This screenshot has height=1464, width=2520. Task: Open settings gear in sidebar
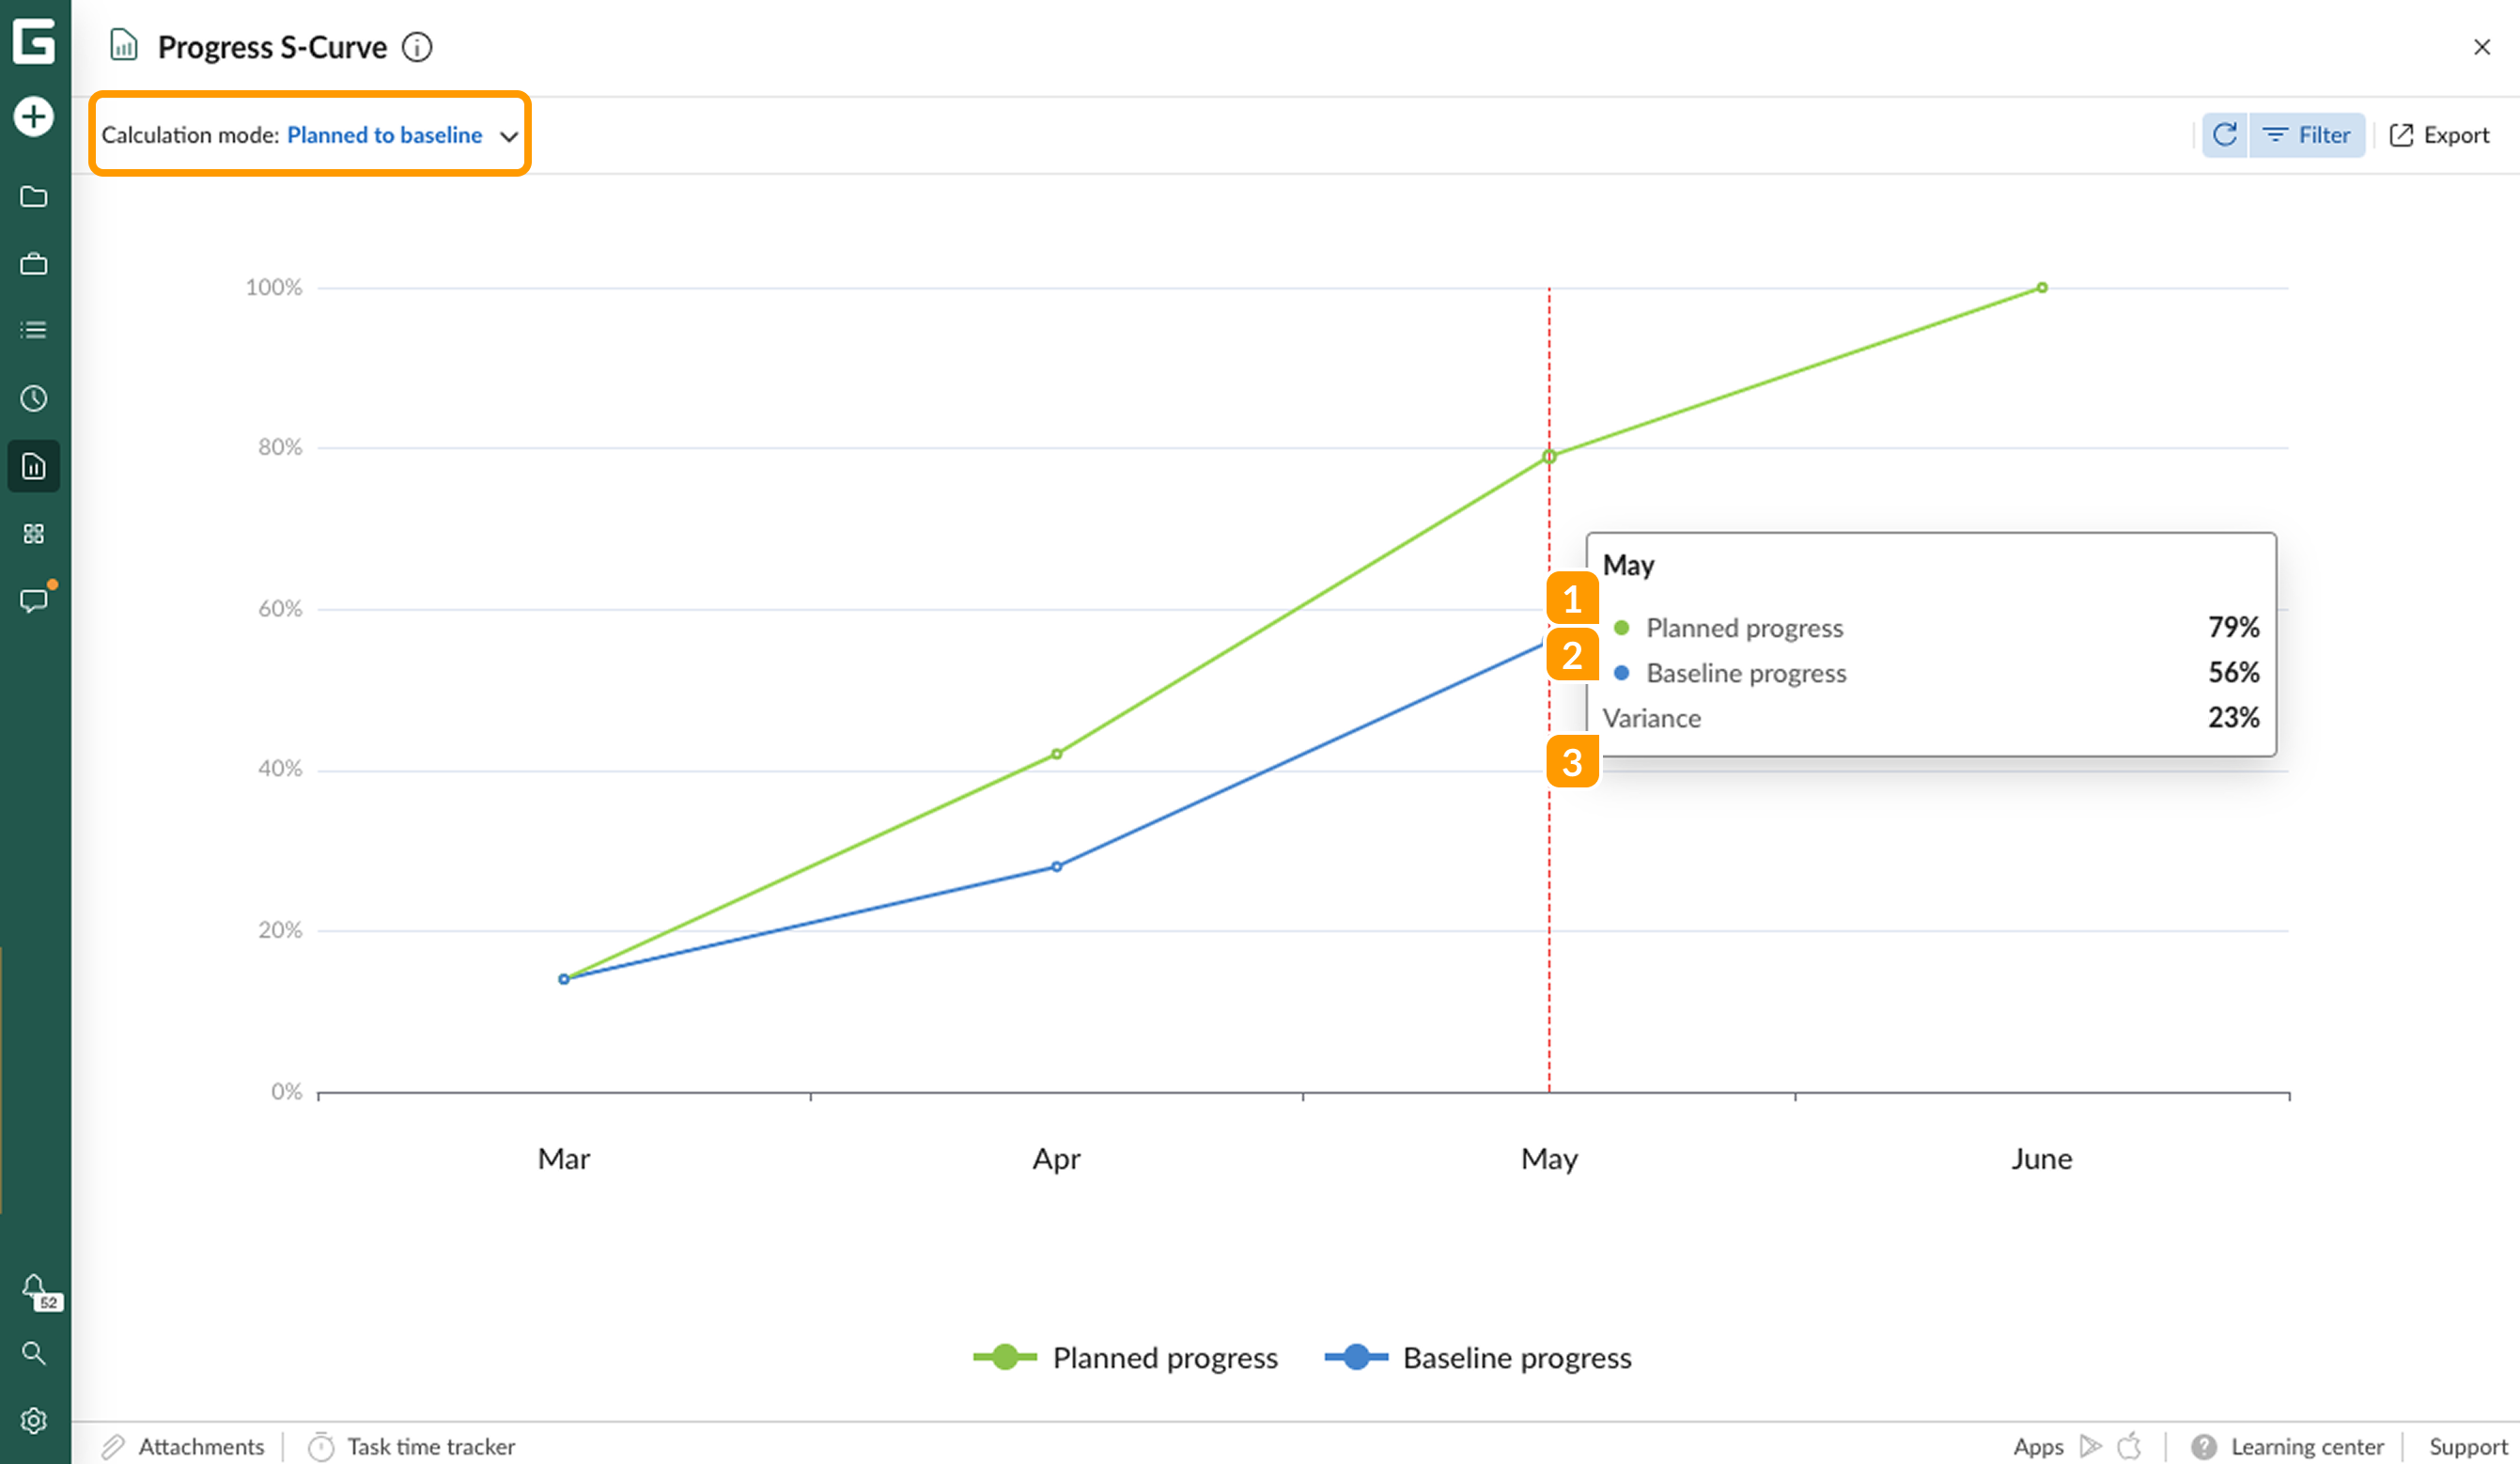point(34,1420)
